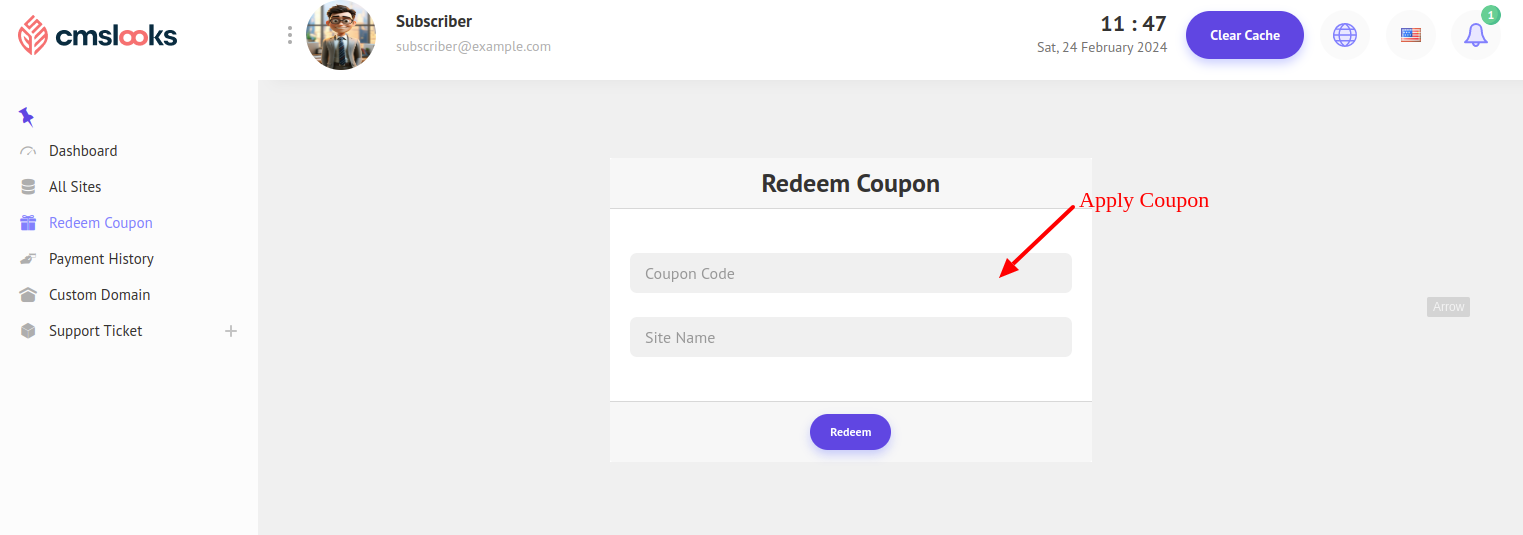This screenshot has width=1523, height=535.
Task: Click the Custom Domain icon
Action: pos(28,295)
